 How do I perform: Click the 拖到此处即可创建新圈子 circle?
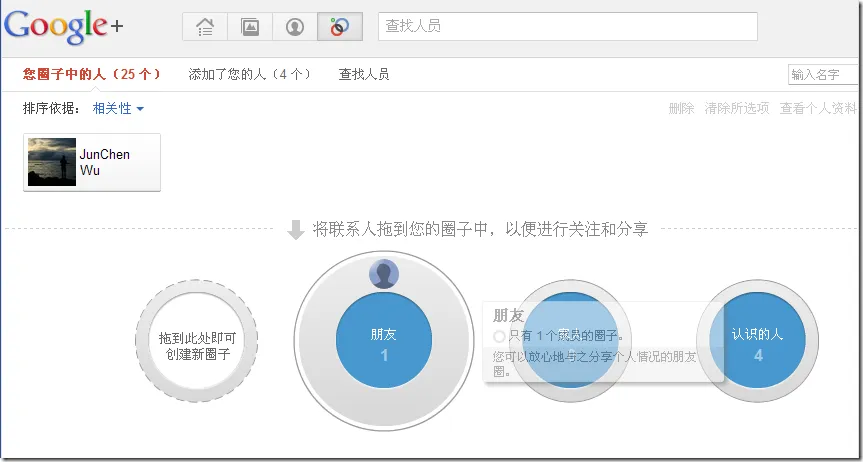(196, 341)
